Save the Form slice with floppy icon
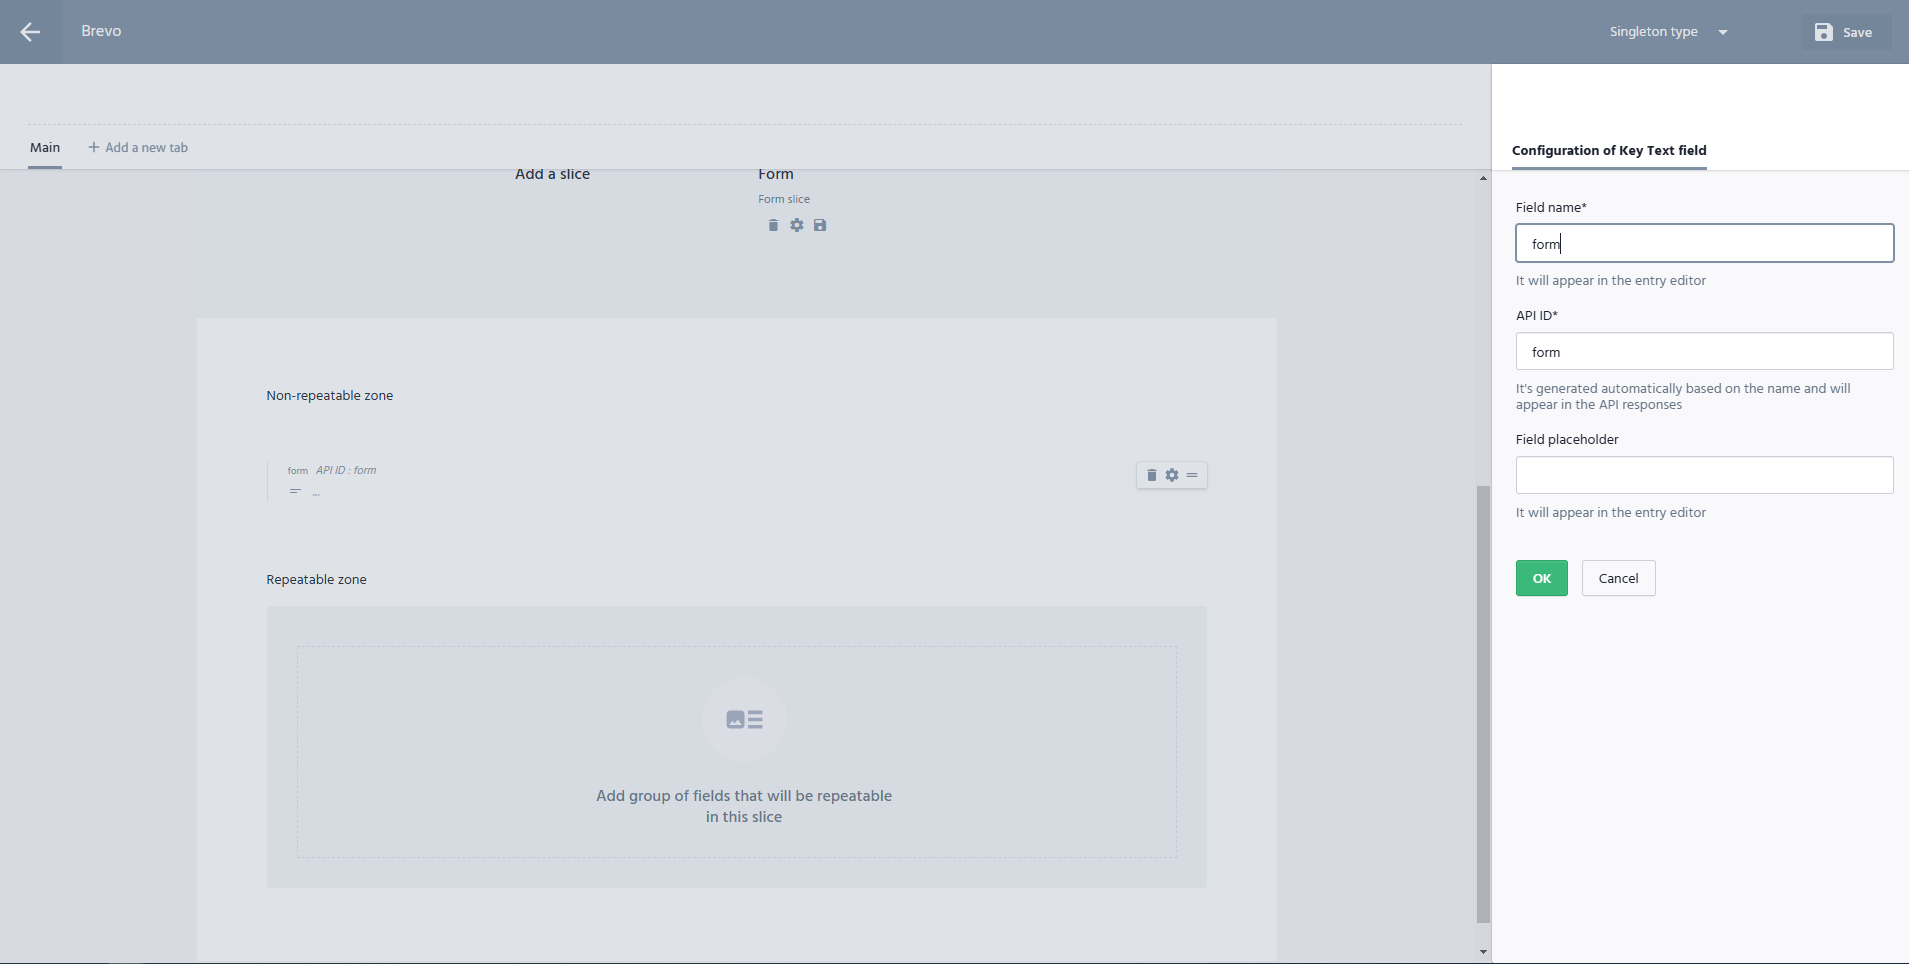The height and width of the screenshot is (964, 1909). 819,225
